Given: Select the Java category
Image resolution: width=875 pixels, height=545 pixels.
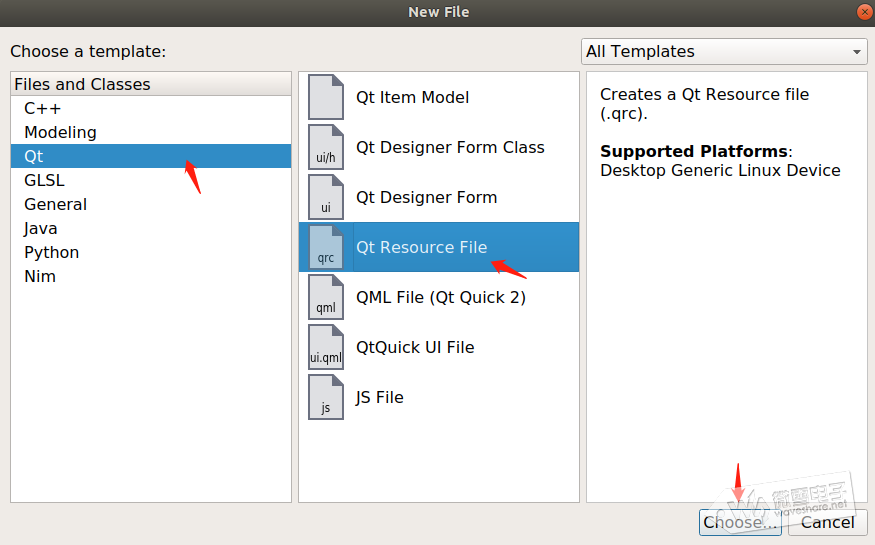Looking at the screenshot, I should pos(41,228).
